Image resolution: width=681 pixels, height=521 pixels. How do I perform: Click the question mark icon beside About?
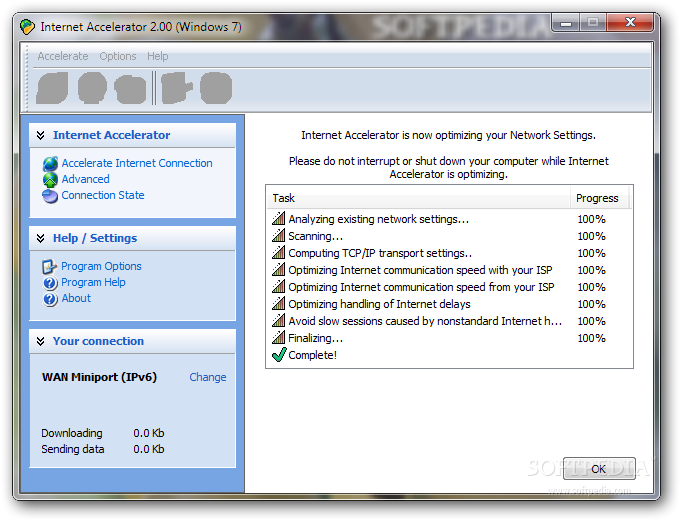click(x=50, y=299)
